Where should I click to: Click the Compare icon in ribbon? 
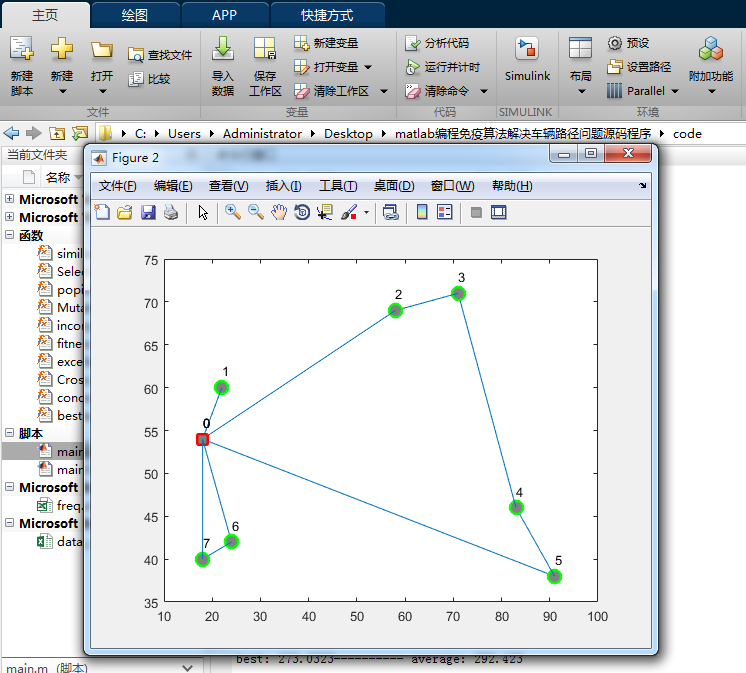(x=136, y=79)
